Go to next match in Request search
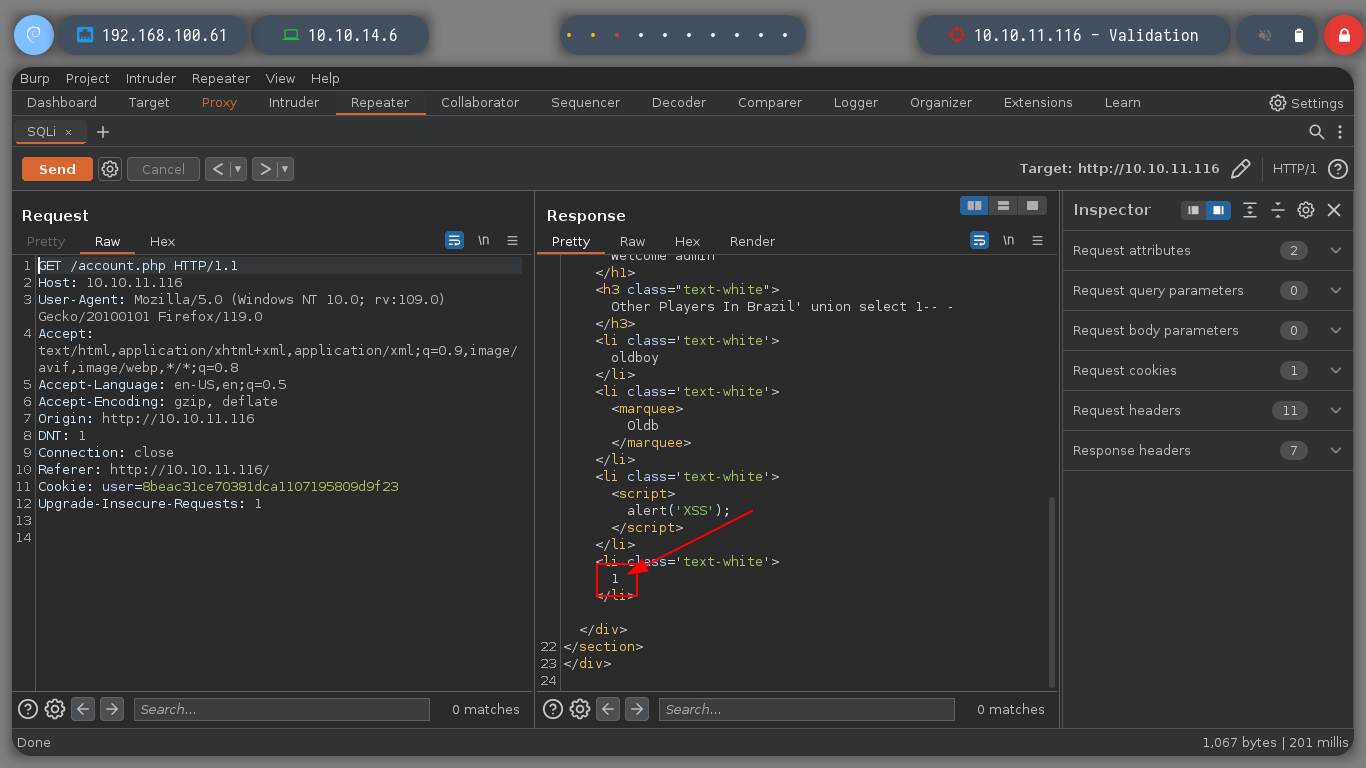Viewport: 1366px width, 768px height. [112, 709]
